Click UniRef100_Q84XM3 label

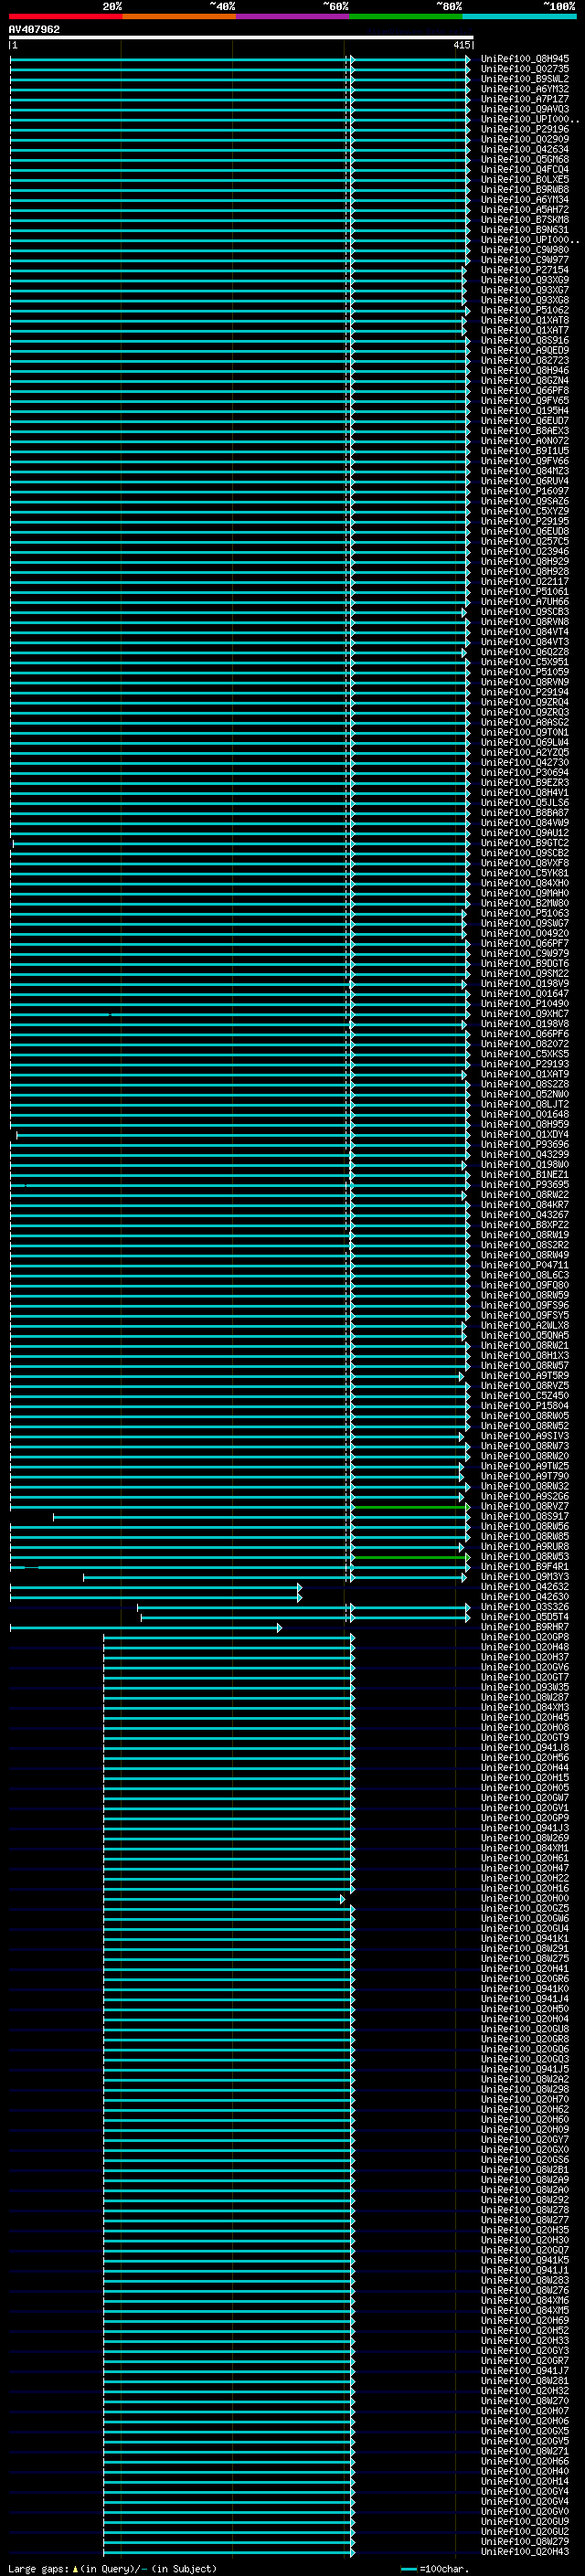[525, 1707]
